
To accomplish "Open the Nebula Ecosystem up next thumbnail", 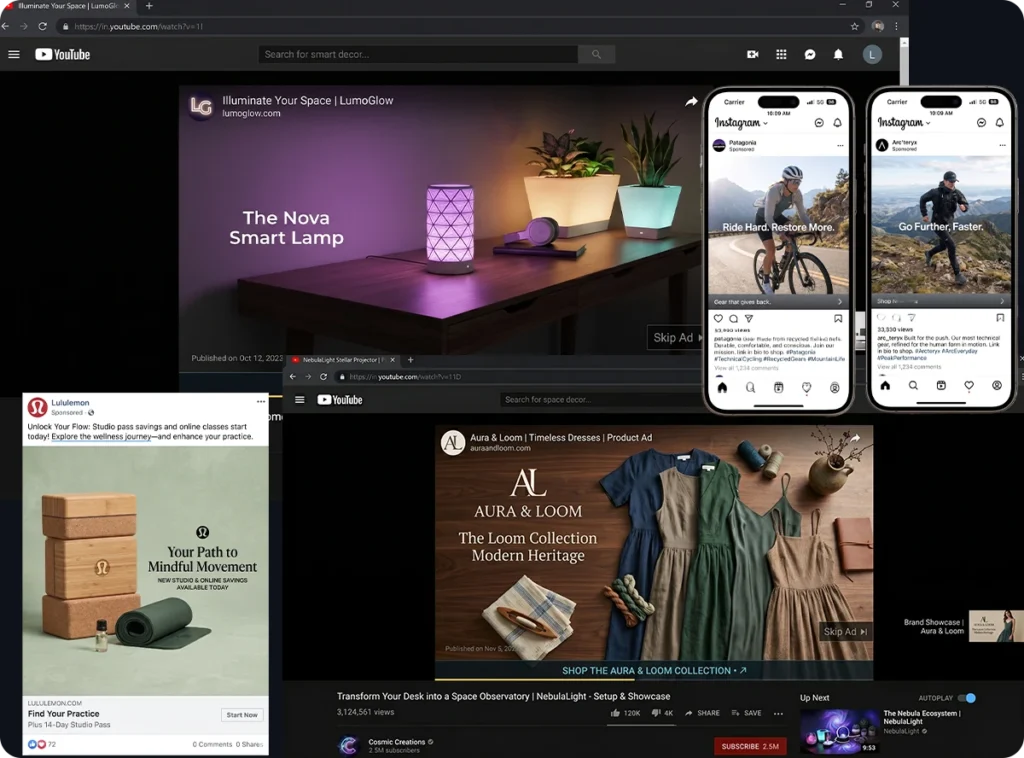I will [839, 731].
